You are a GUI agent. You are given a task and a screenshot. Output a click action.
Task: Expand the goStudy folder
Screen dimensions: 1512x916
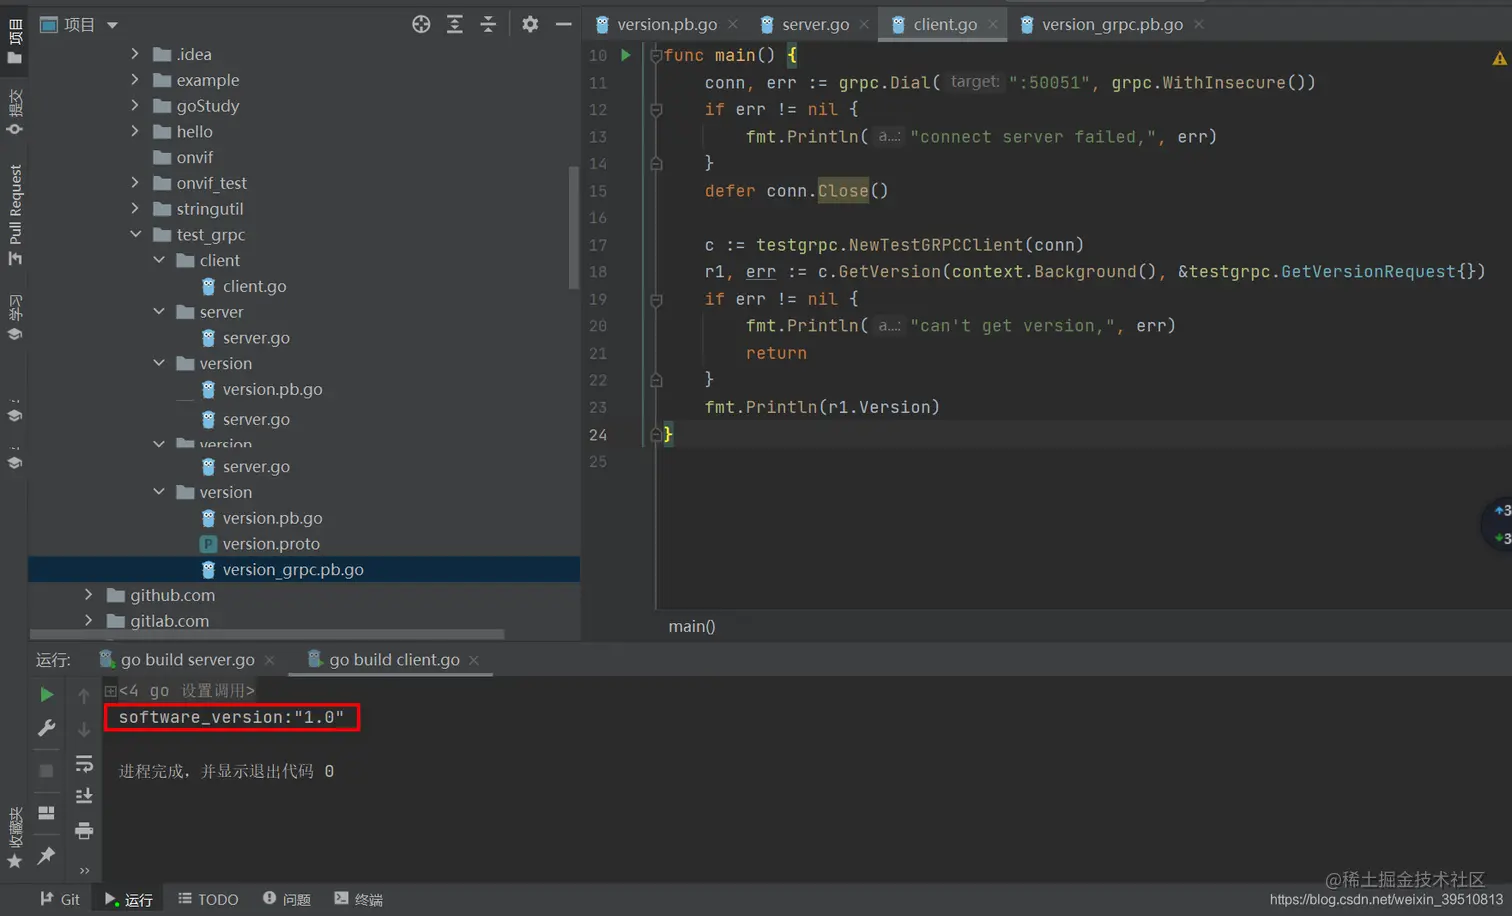(x=135, y=105)
